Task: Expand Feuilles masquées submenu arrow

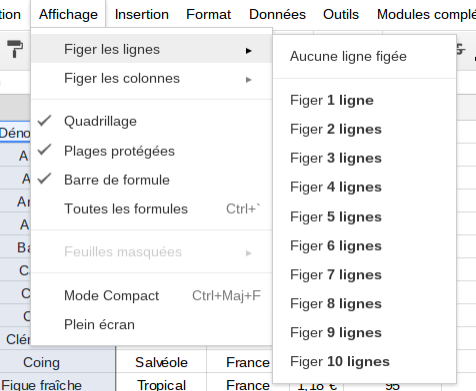Action: [248, 253]
